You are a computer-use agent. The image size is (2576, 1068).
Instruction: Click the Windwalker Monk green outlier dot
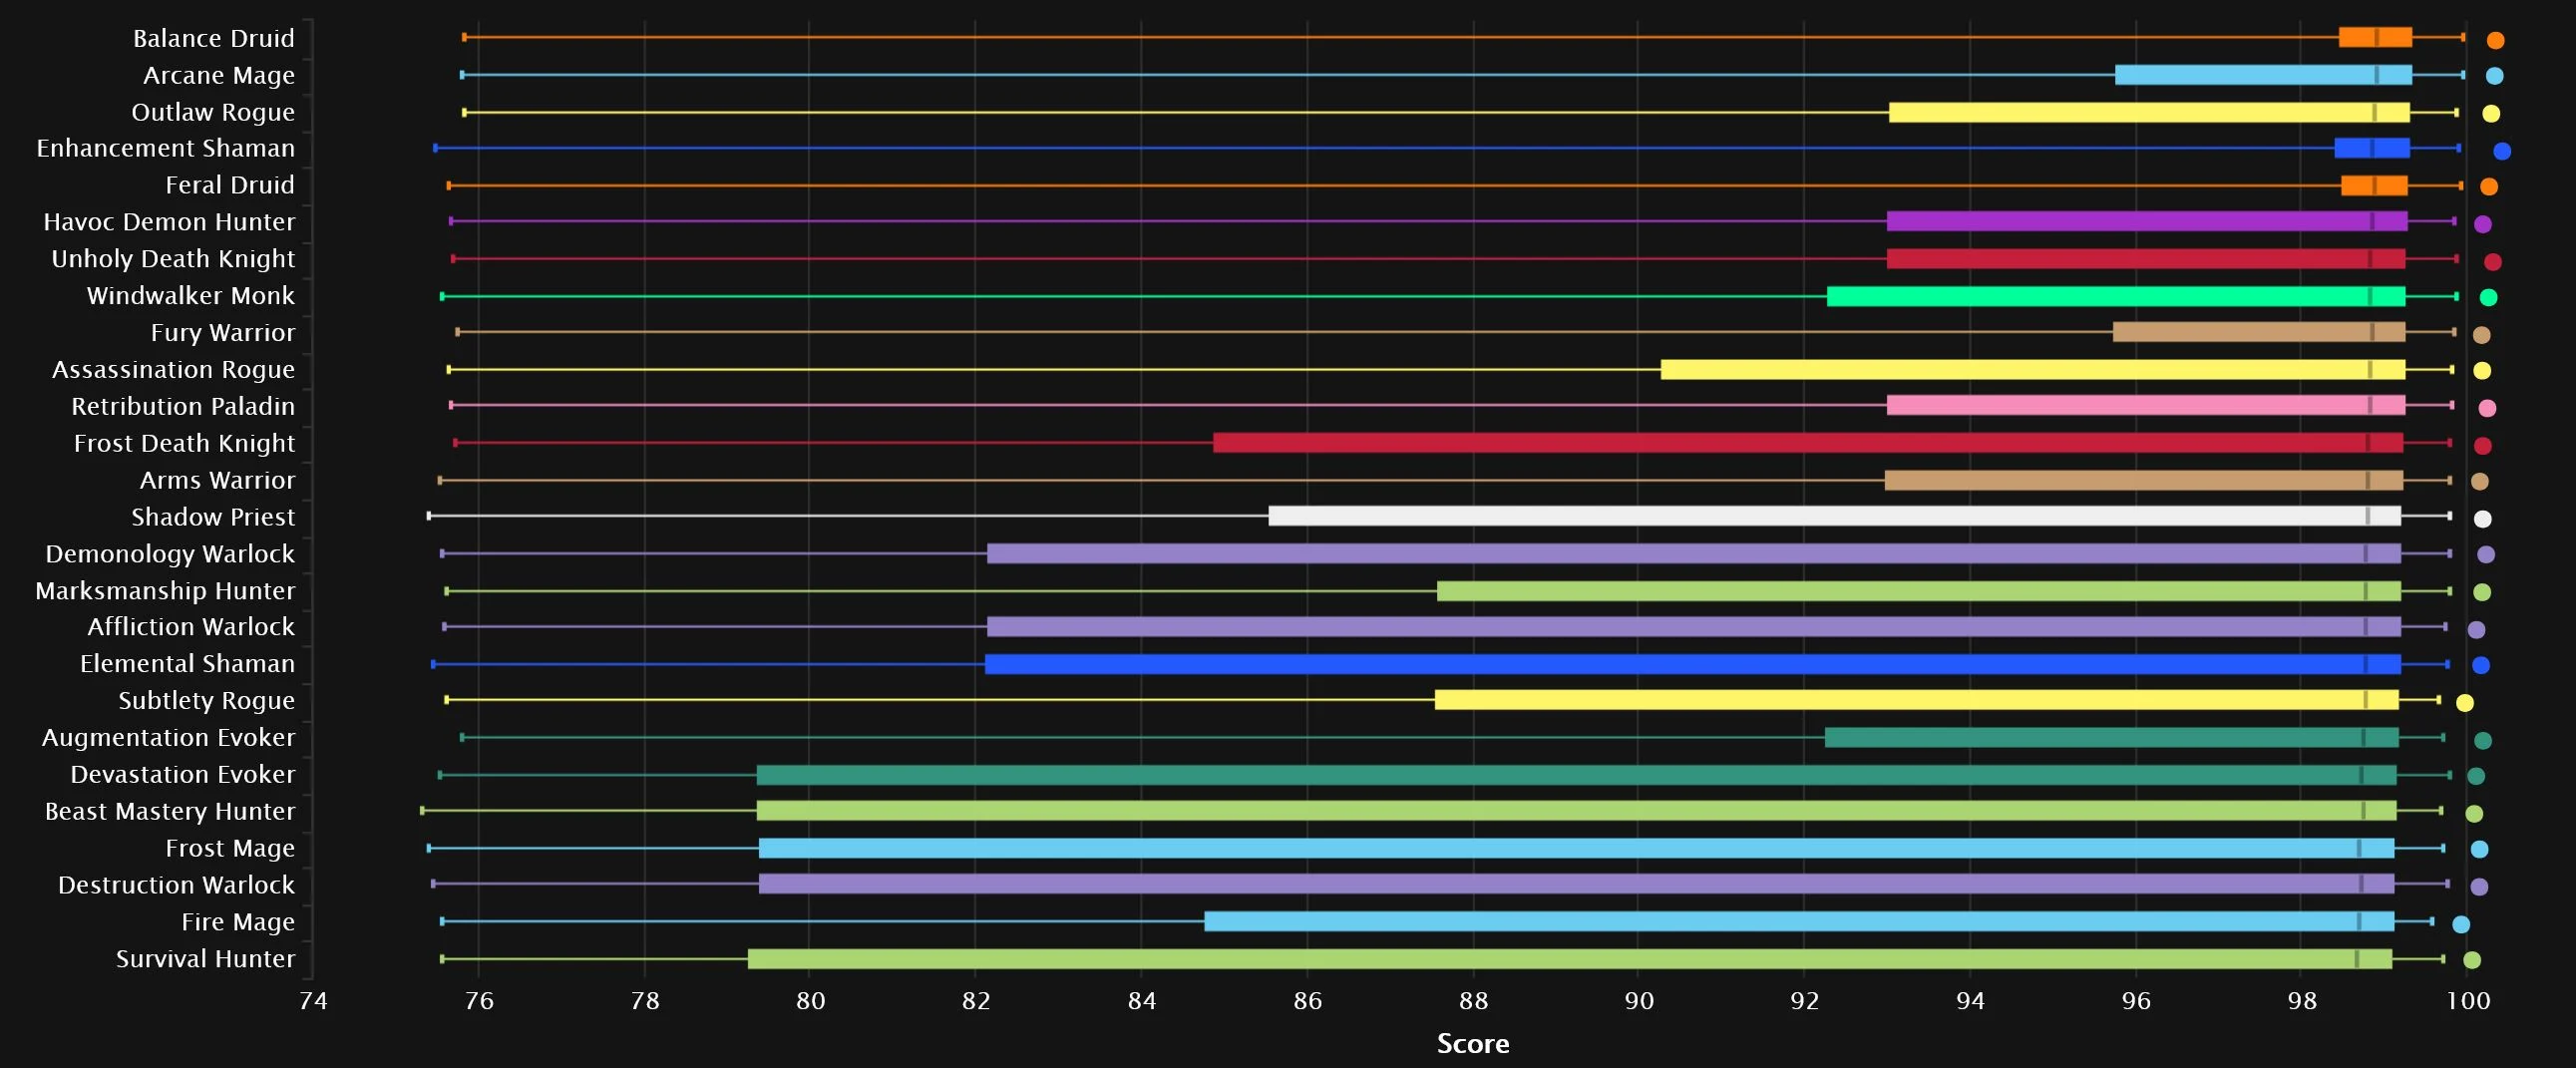pos(2489,297)
